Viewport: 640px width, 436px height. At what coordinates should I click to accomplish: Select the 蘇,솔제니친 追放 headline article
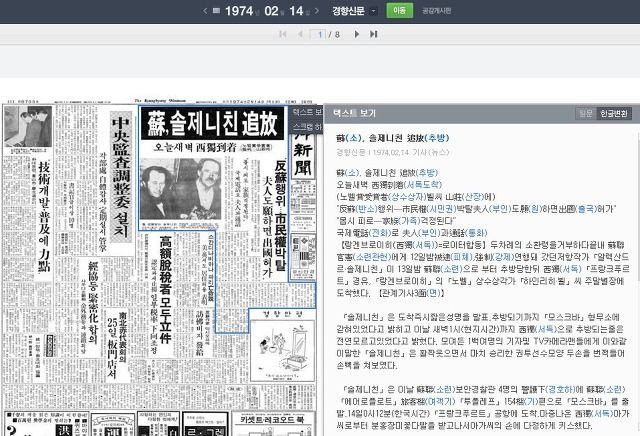pos(212,123)
